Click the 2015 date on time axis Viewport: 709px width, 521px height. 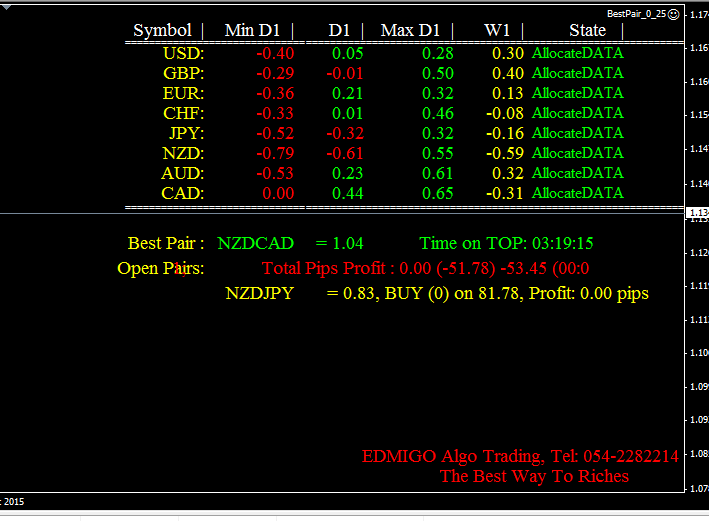tap(14, 502)
